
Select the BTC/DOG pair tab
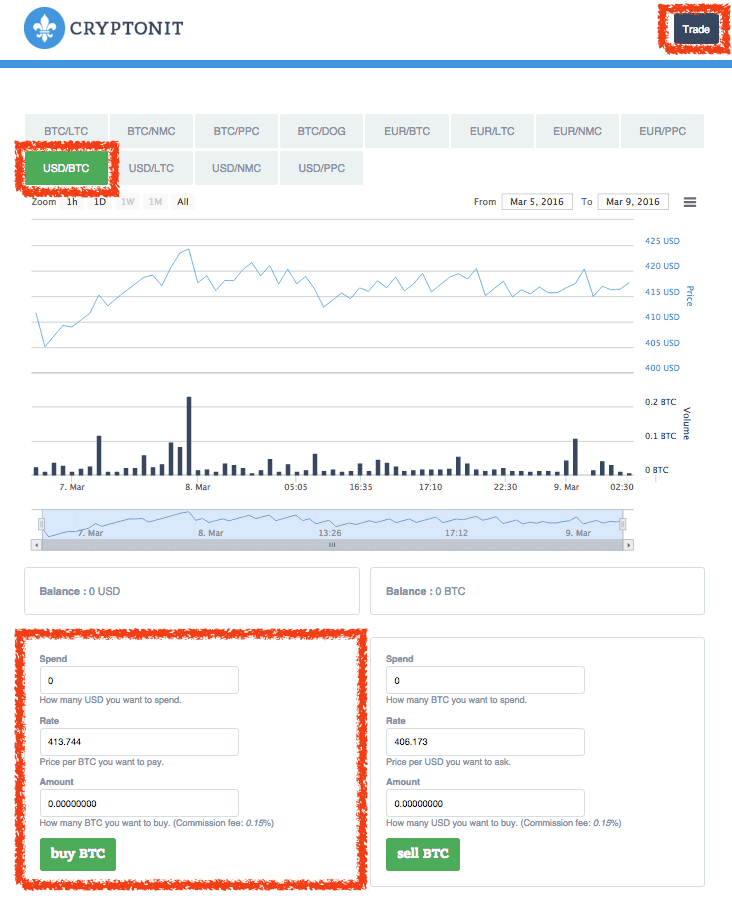[x=322, y=131]
